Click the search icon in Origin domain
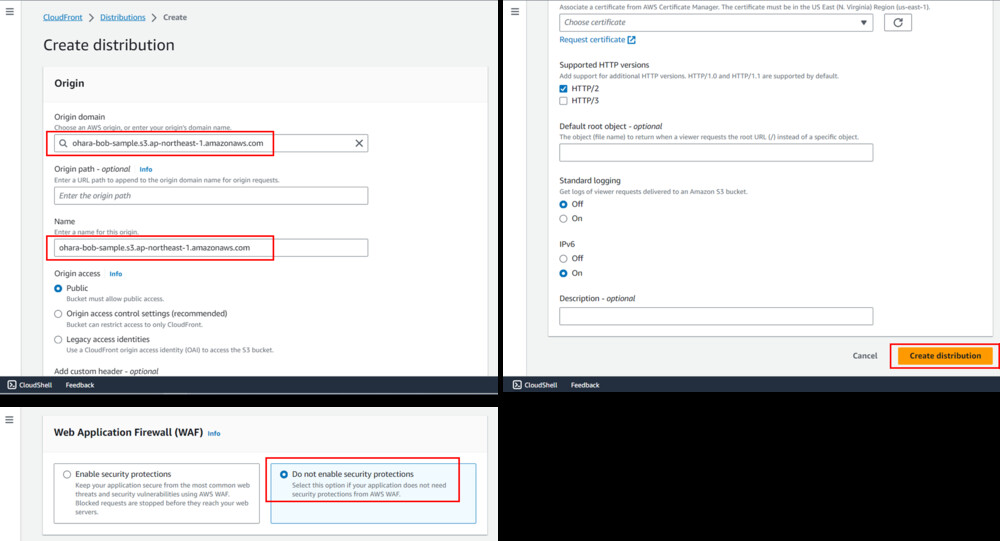This screenshot has width=1000, height=541. tap(63, 144)
